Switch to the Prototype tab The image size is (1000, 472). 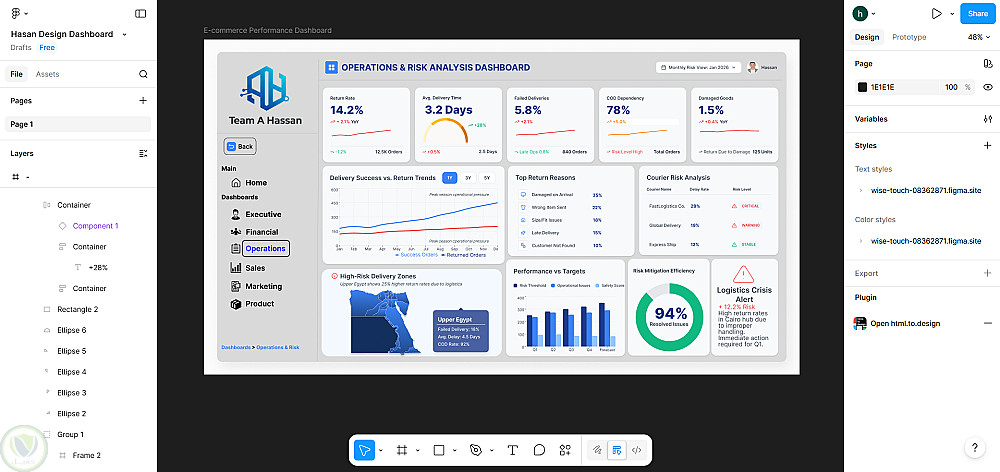[x=909, y=37]
